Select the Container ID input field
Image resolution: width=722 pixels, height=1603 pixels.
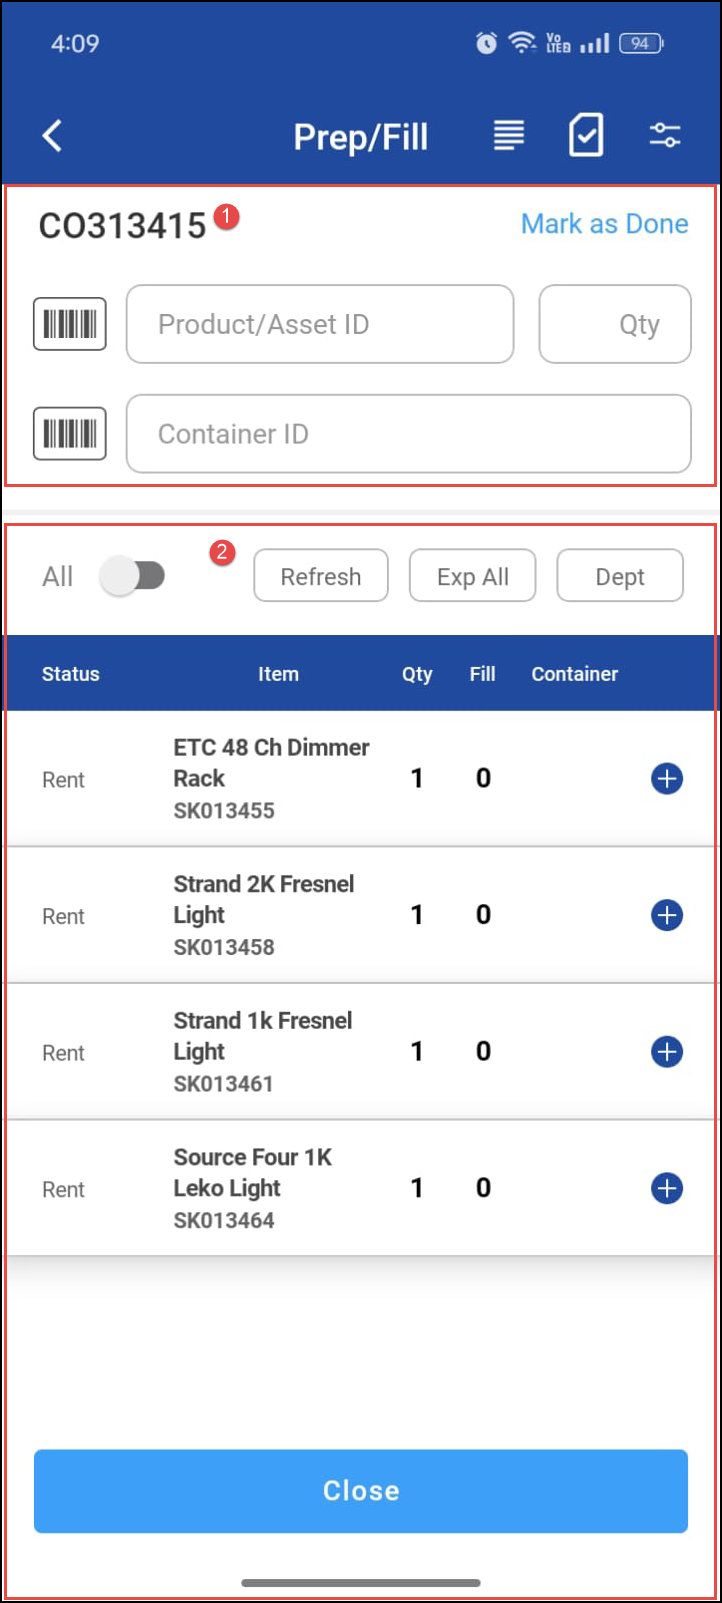tap(408, 434)
